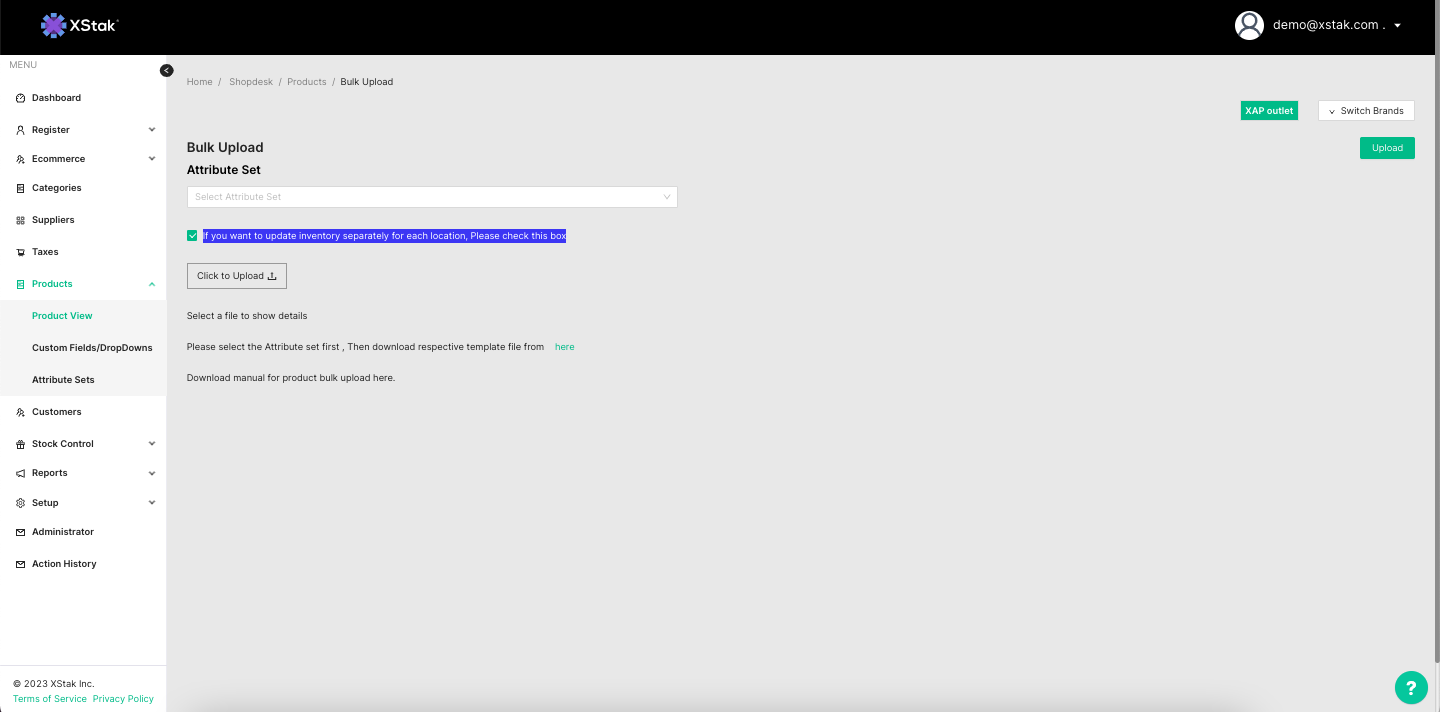This screenshot has width=1440, height=712.
Task: Click the 'here' template download link
Action: (564, 347)
